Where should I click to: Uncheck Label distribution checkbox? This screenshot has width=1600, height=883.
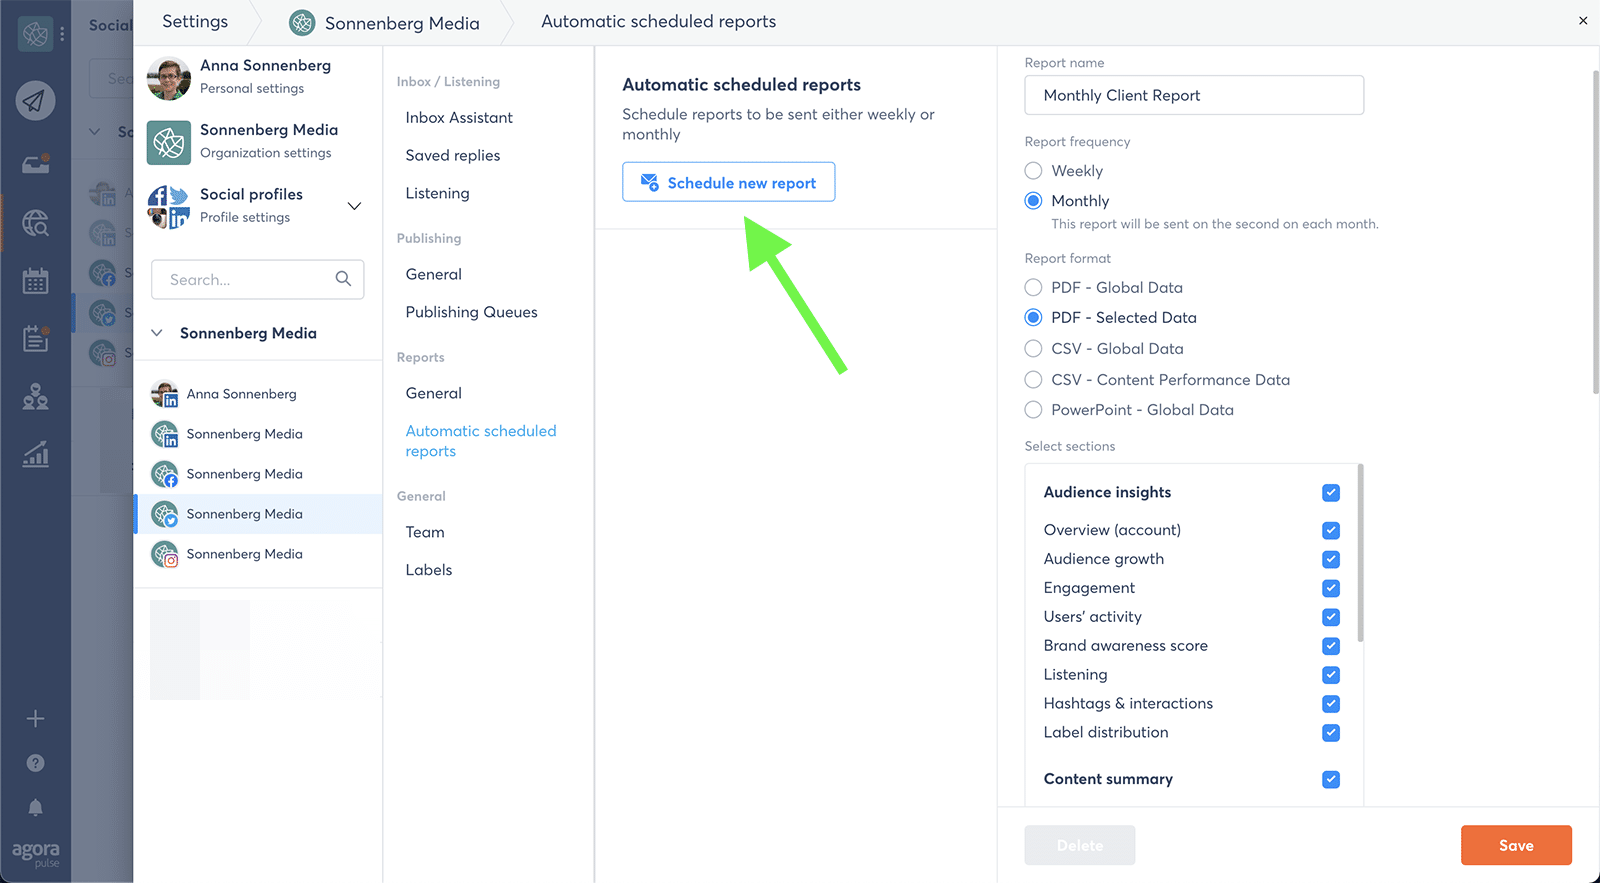click(1330, 733)
